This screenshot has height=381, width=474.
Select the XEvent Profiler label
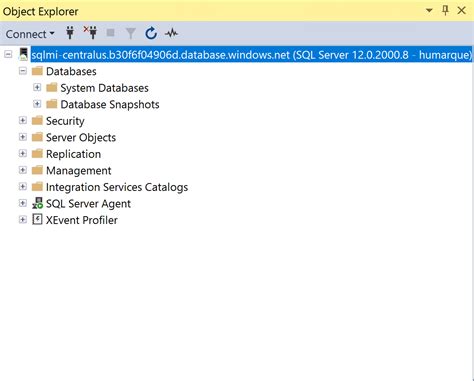click(82, 220)
